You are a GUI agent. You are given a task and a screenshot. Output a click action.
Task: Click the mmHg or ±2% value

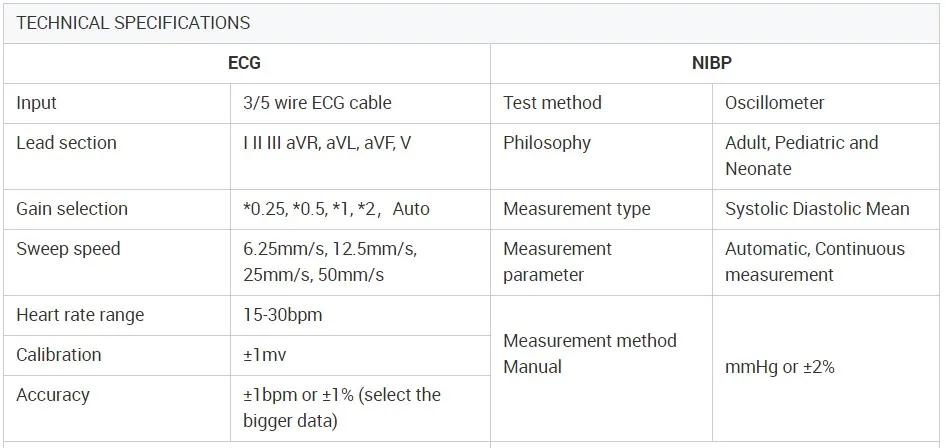click(x=780, y=367)
